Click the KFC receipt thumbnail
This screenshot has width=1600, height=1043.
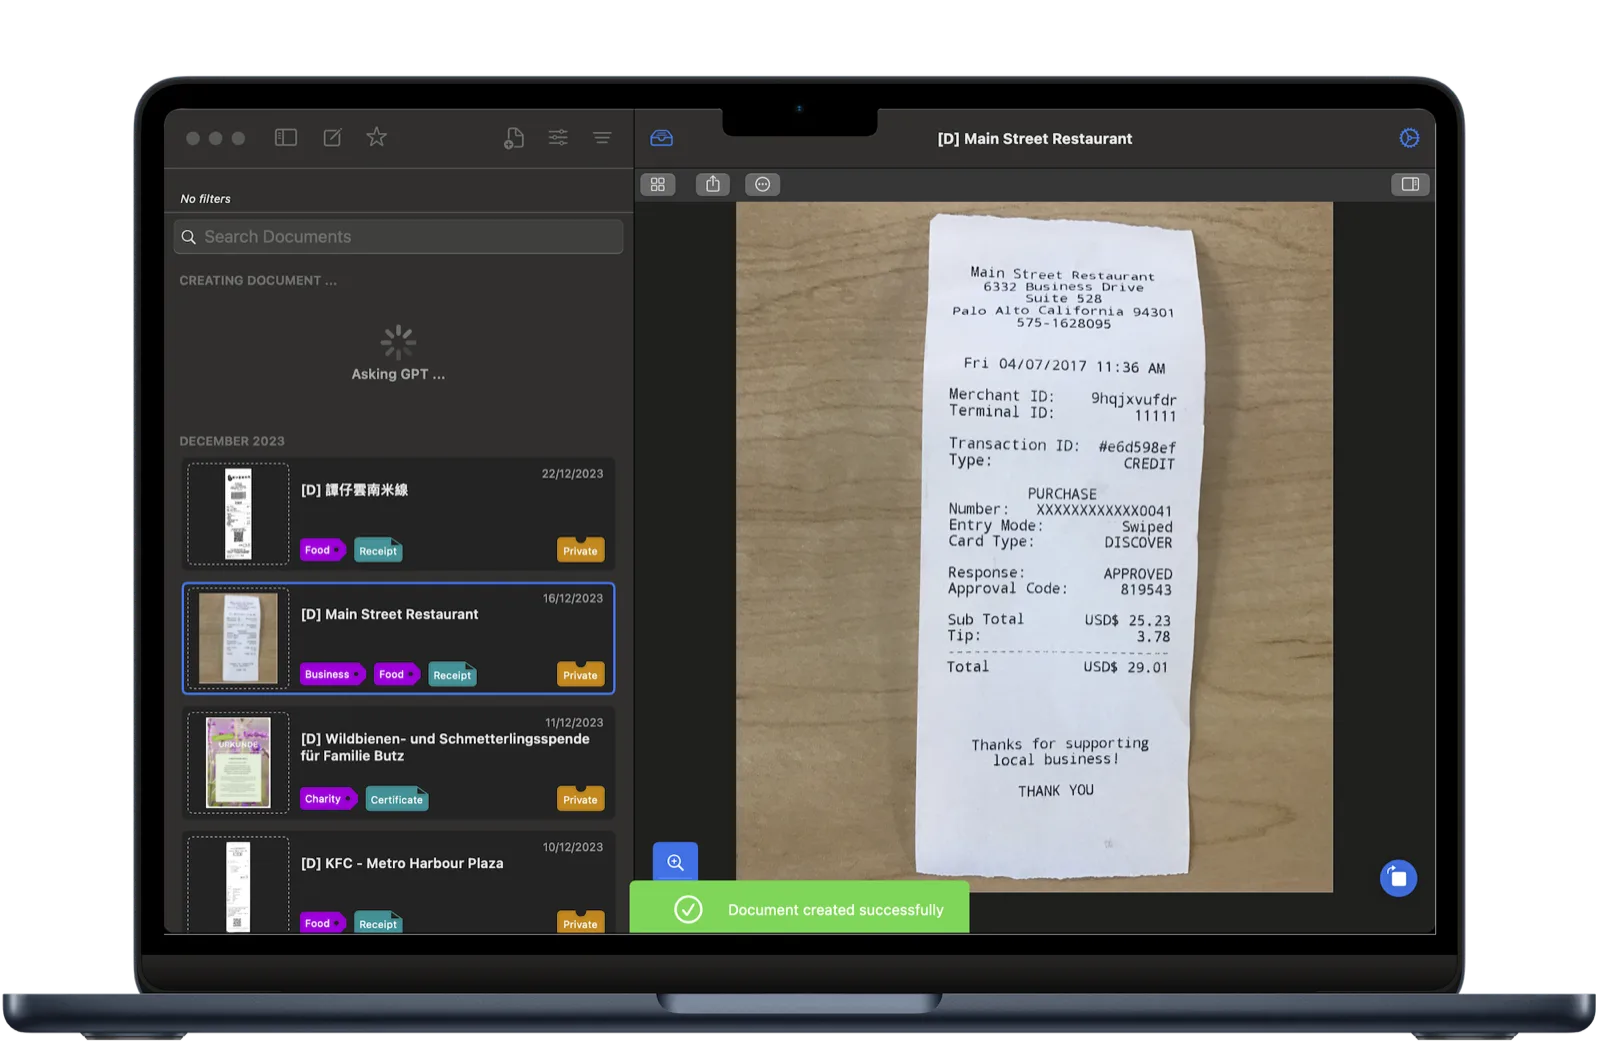[x=238, y=886]
